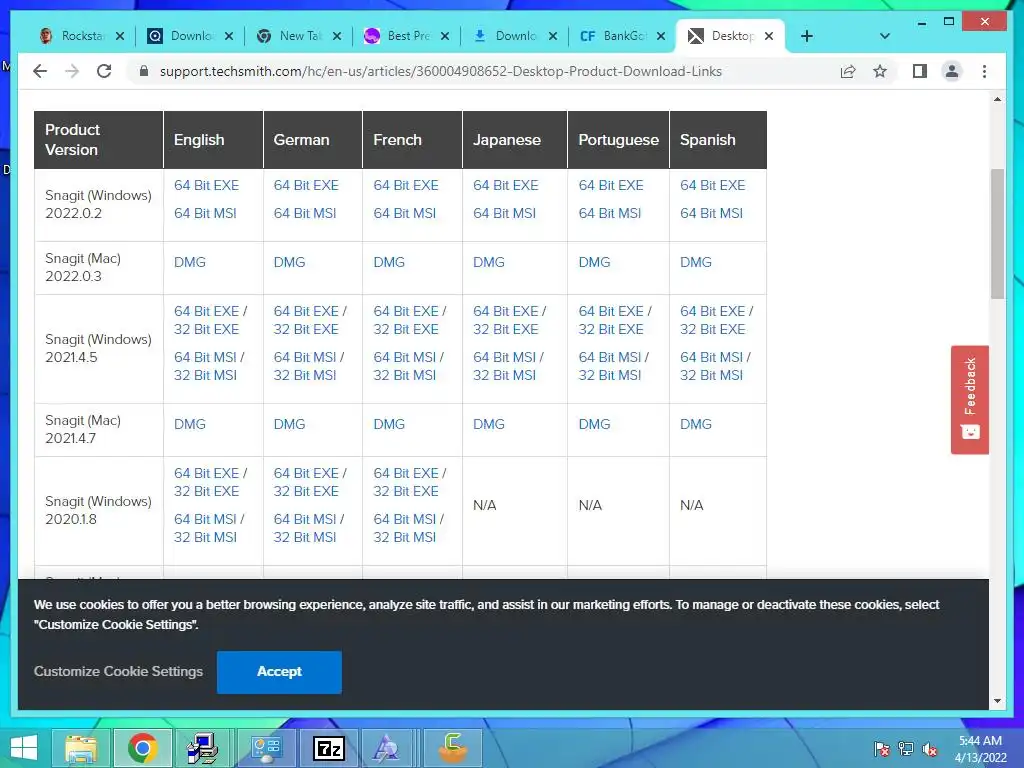Viewport: 1024px width, 768px height.
Task: Bookmark this page with the star
Action: pyautogui.click(x=880, y=71)
